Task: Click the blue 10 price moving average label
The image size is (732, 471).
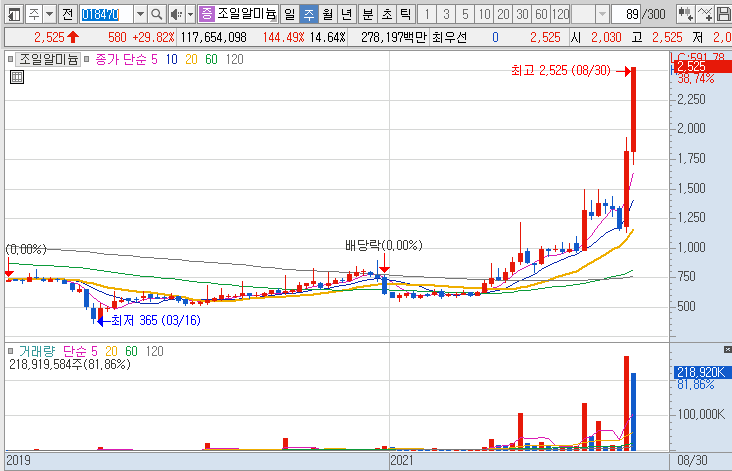Action: click(x=171, y=59)
